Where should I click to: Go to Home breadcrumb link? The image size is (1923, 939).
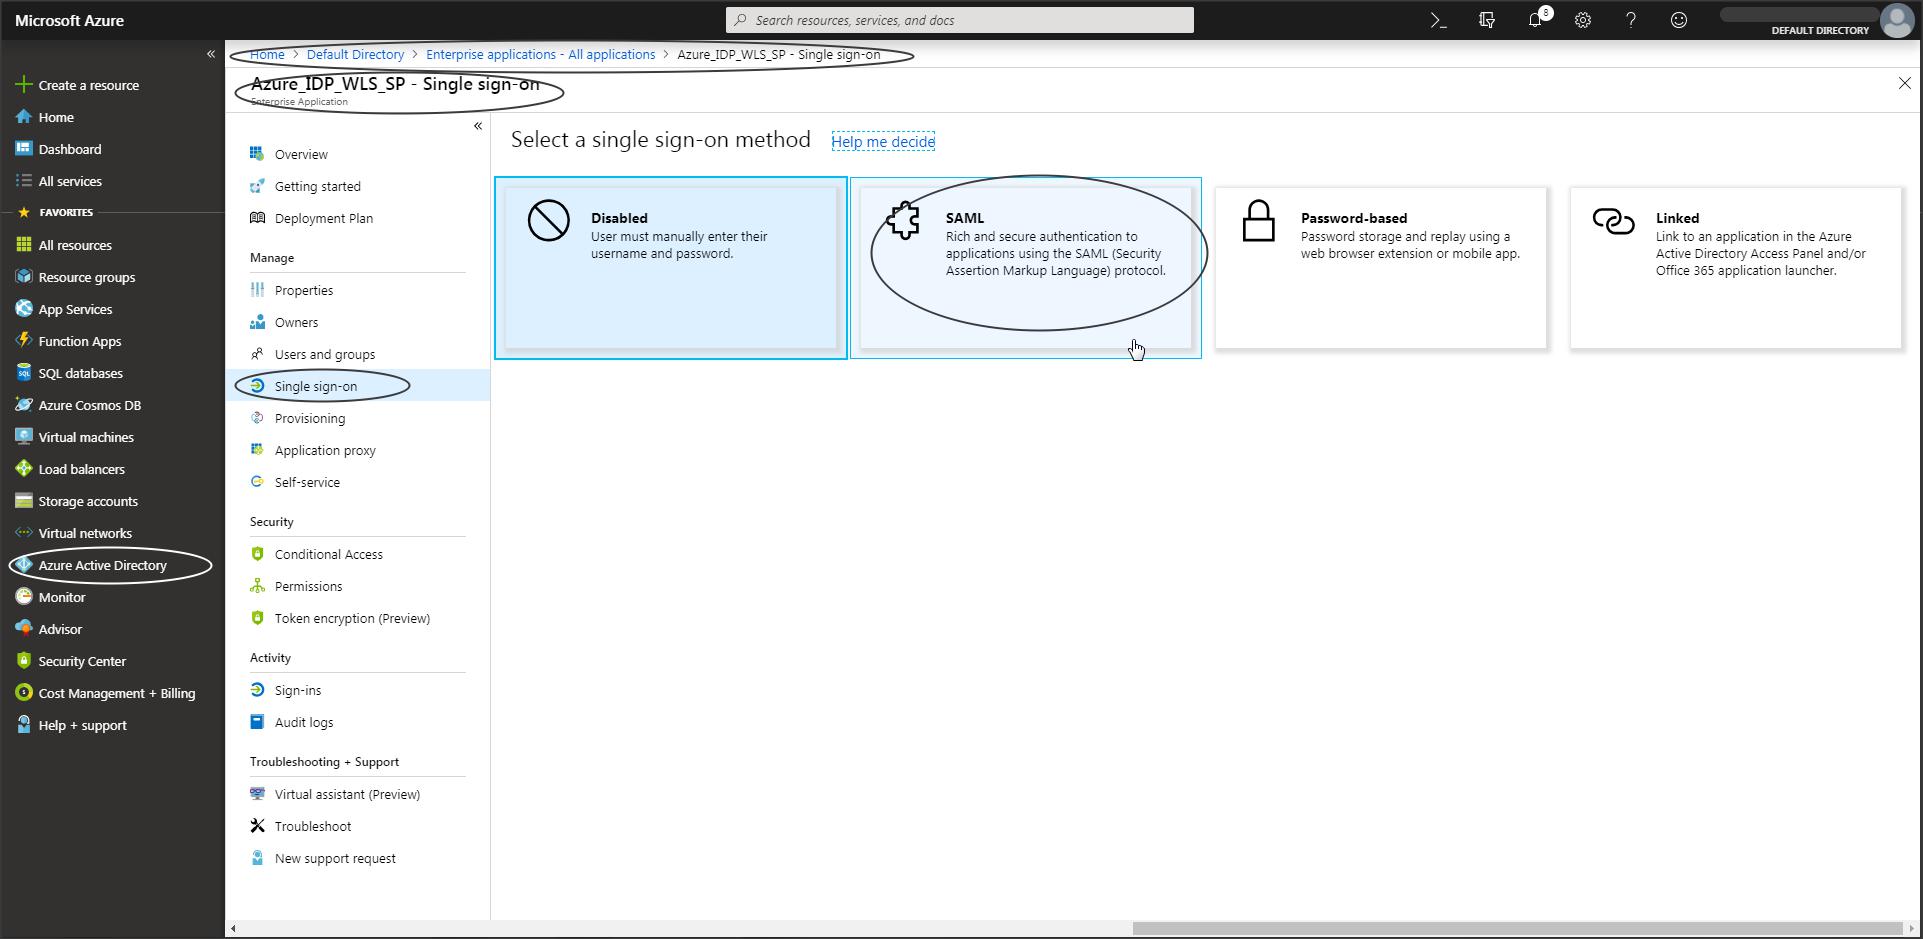(x=267, y=55)
